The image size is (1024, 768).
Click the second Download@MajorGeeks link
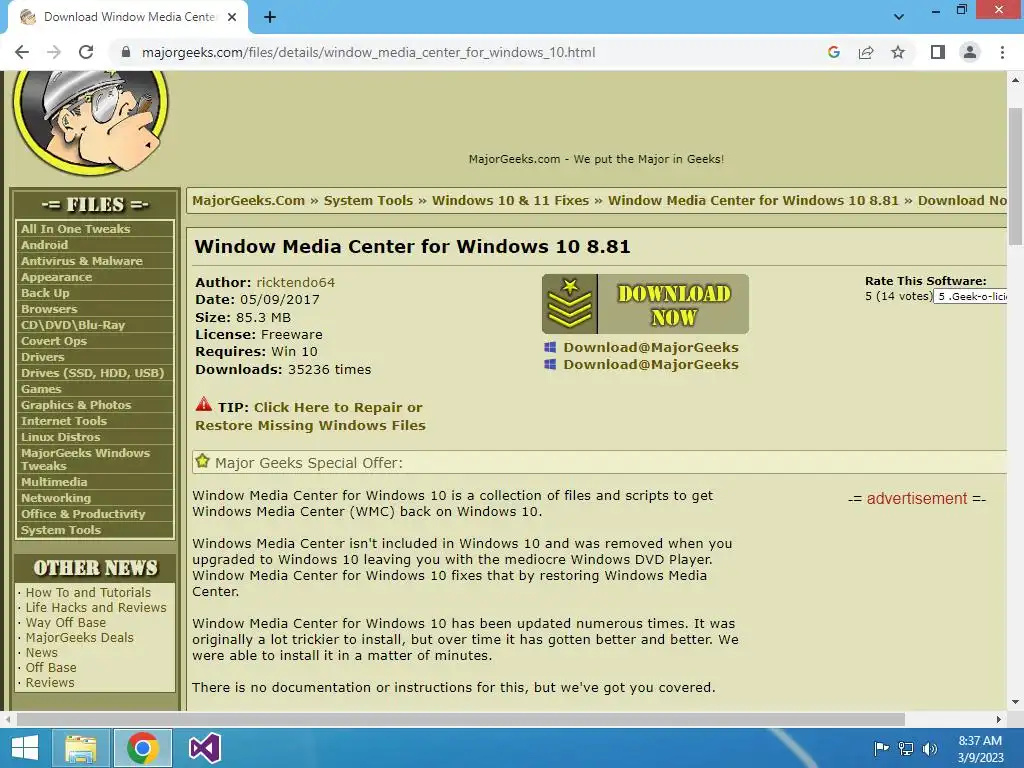[650, 364]
